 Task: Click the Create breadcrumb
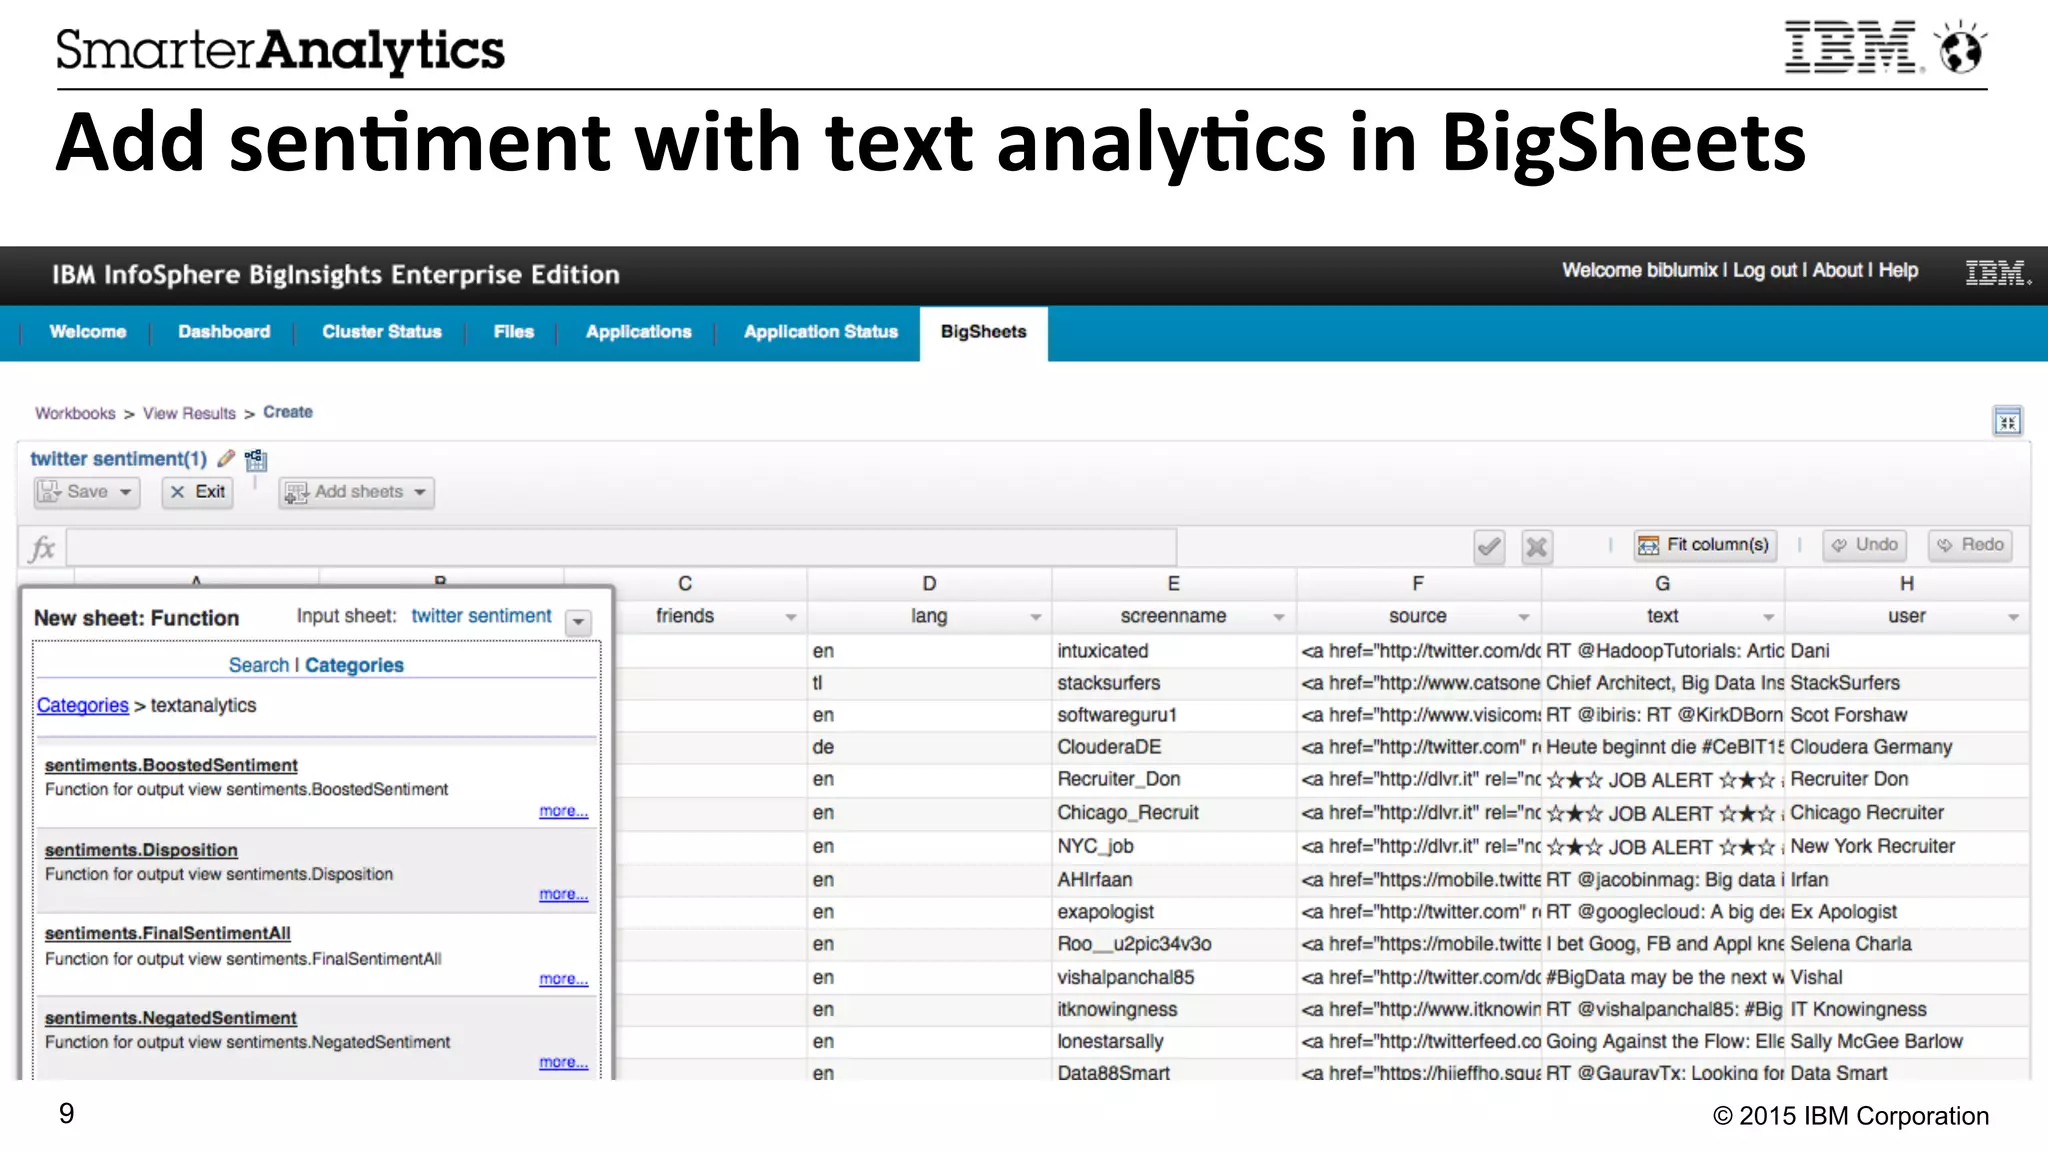coord(288,412)
